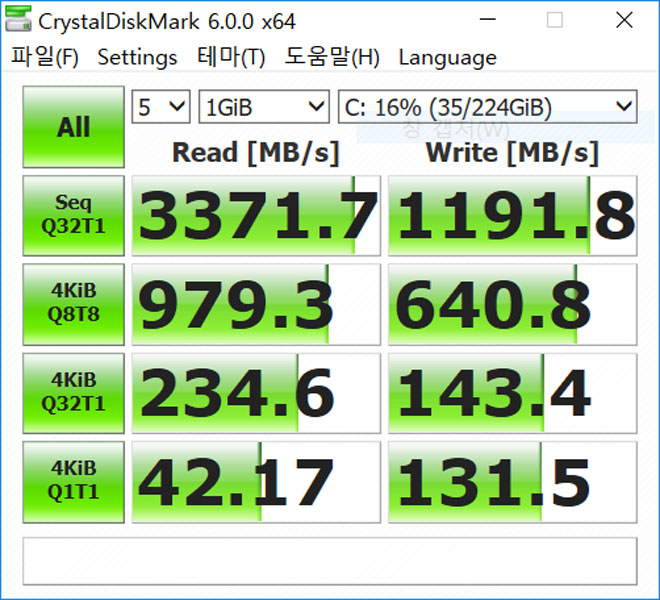Close the CrystalDiskMark window

pos(624,19)
